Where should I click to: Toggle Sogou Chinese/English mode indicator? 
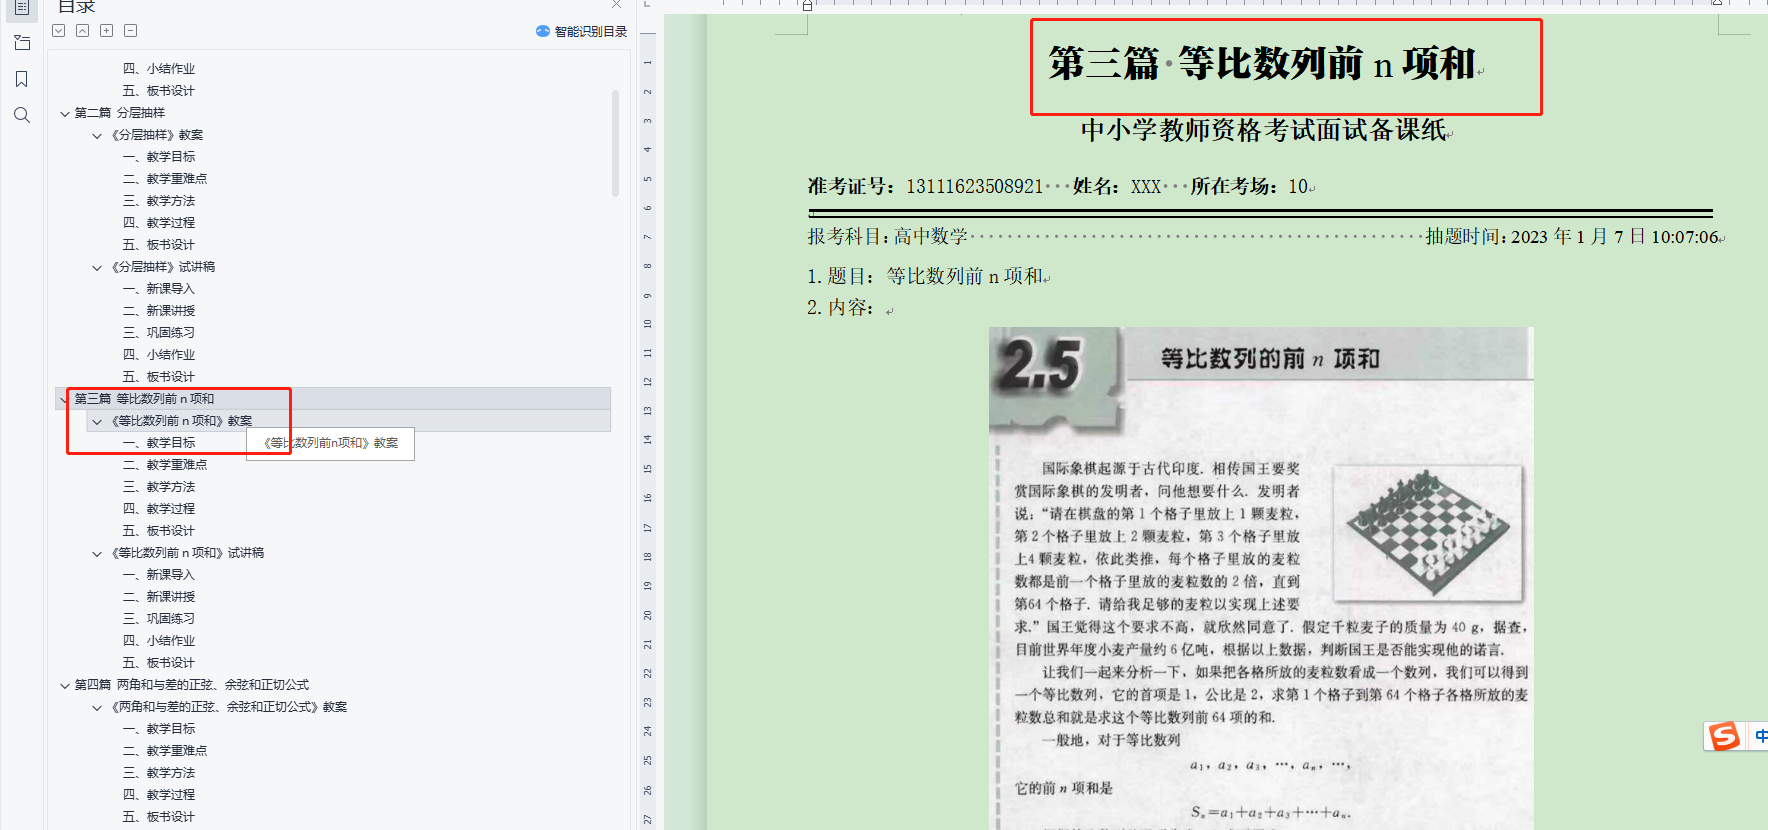pos(1759,737)
